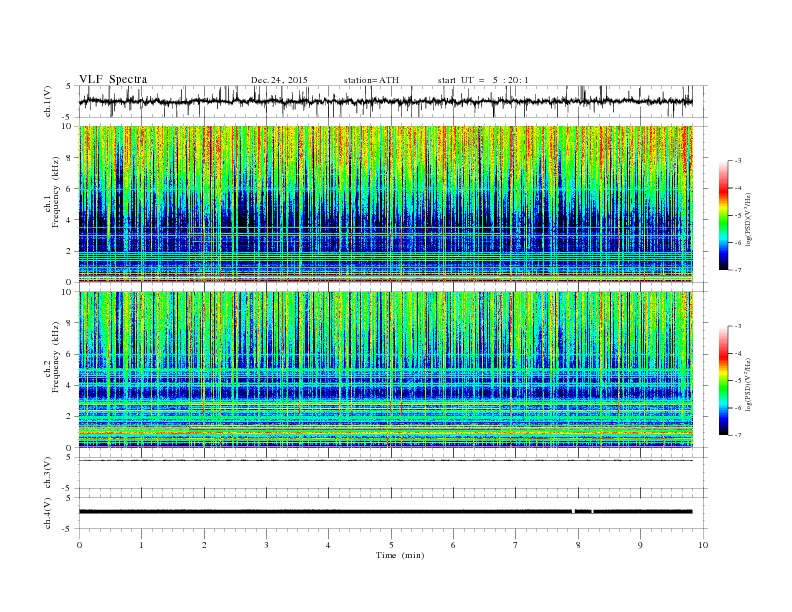Click the "7" minute tick label on time axis

(x=516, y=545)
